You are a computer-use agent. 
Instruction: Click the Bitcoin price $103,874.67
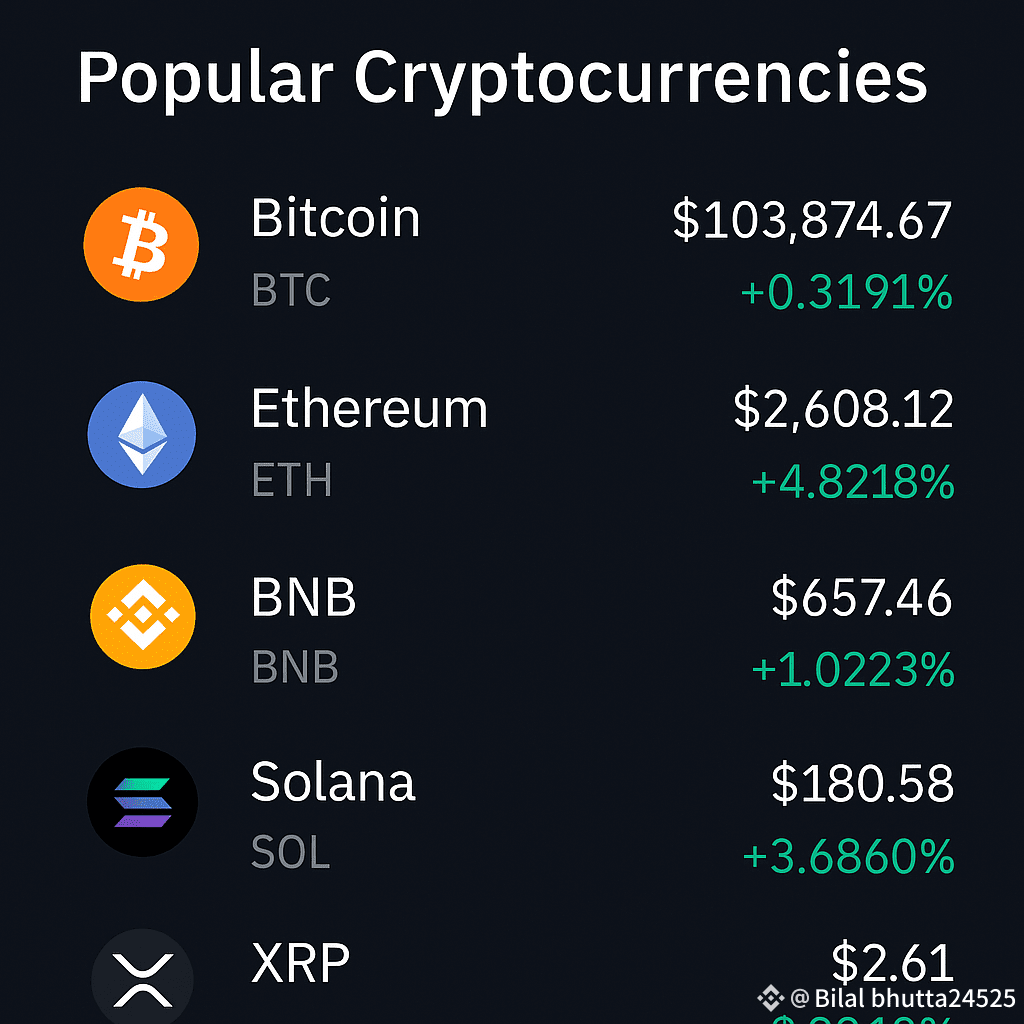point(812,220)
